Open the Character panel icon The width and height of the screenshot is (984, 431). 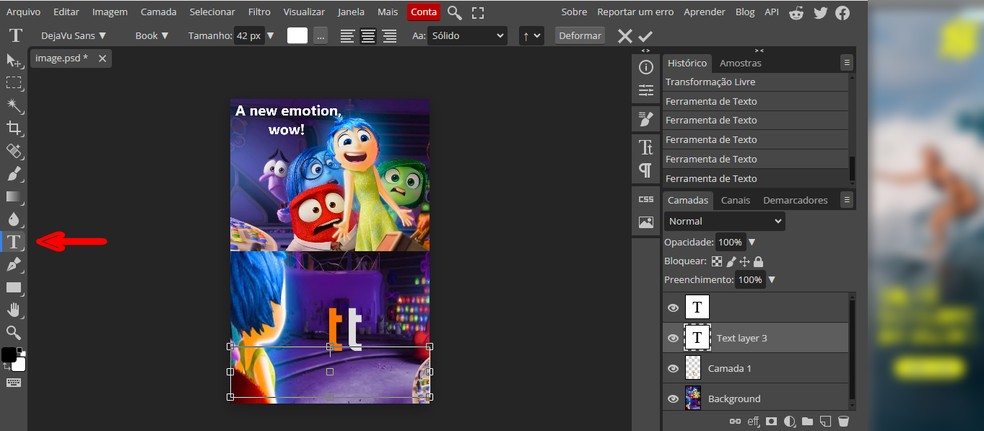(646, 147)
